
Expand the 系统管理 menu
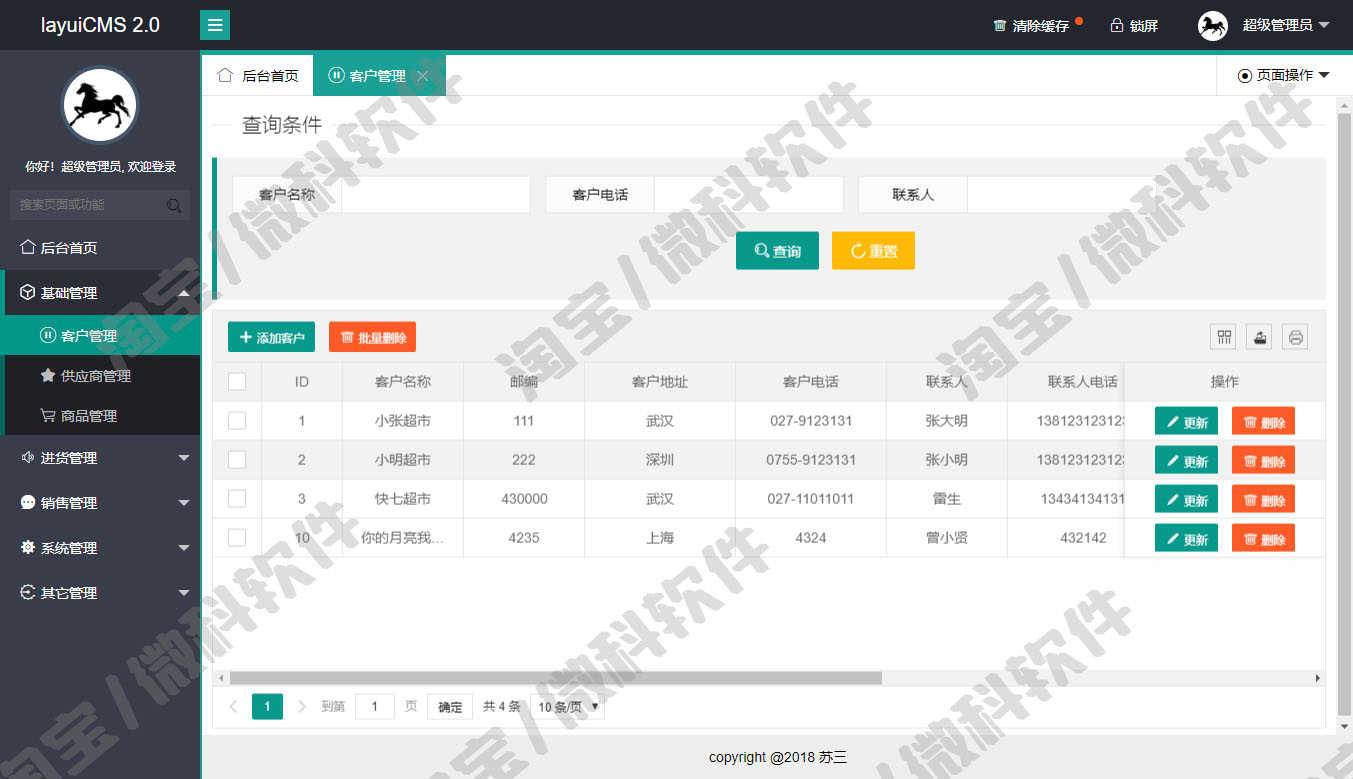click(100, 548)
